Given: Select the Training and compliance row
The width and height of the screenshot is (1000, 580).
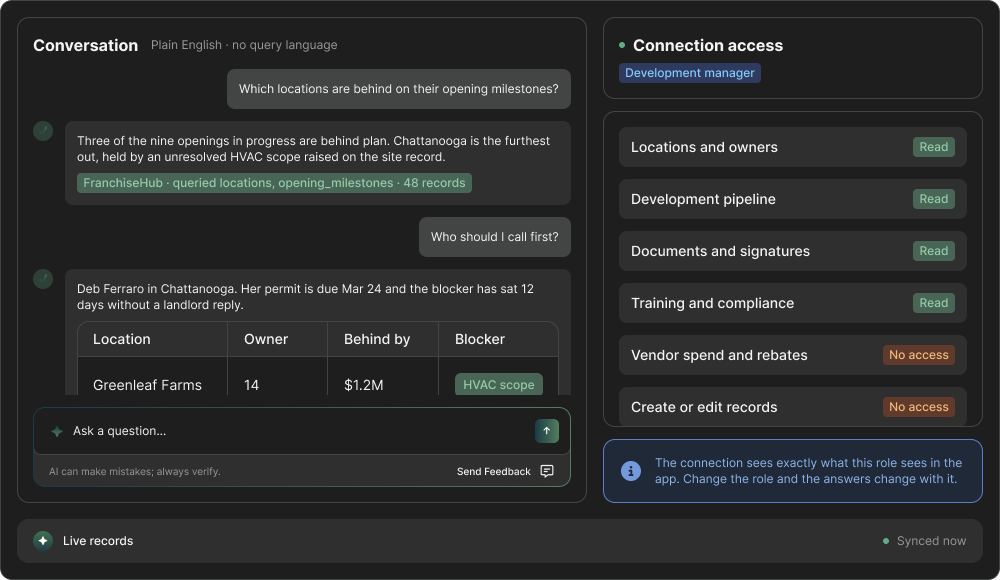Looking at the screenshot, I should (x=793, y=303).
